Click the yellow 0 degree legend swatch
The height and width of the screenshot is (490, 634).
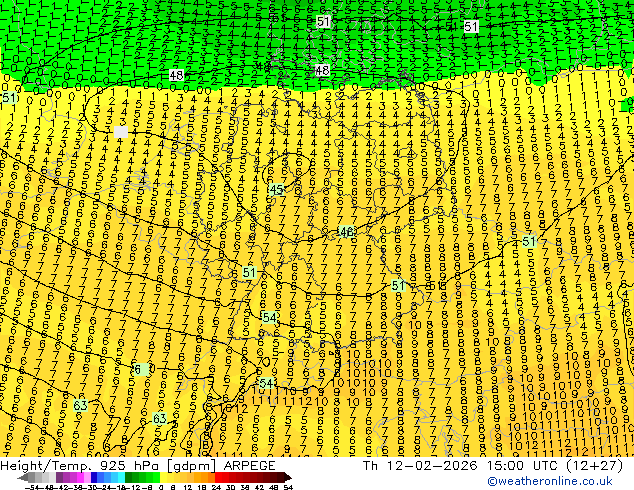pos(163,477)
